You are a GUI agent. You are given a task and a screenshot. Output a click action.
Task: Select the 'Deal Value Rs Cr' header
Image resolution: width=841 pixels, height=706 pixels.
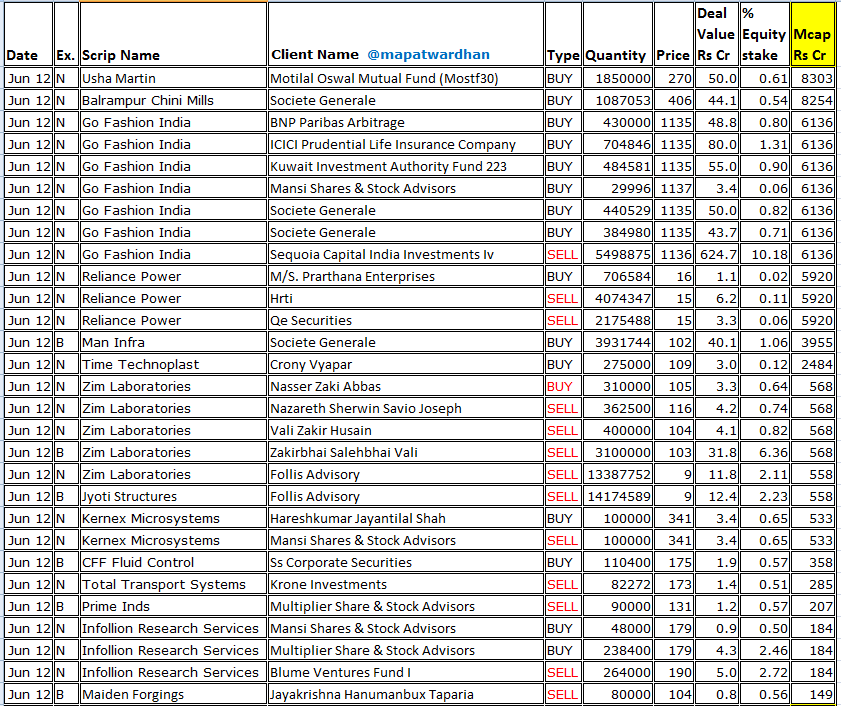point(717,34)
